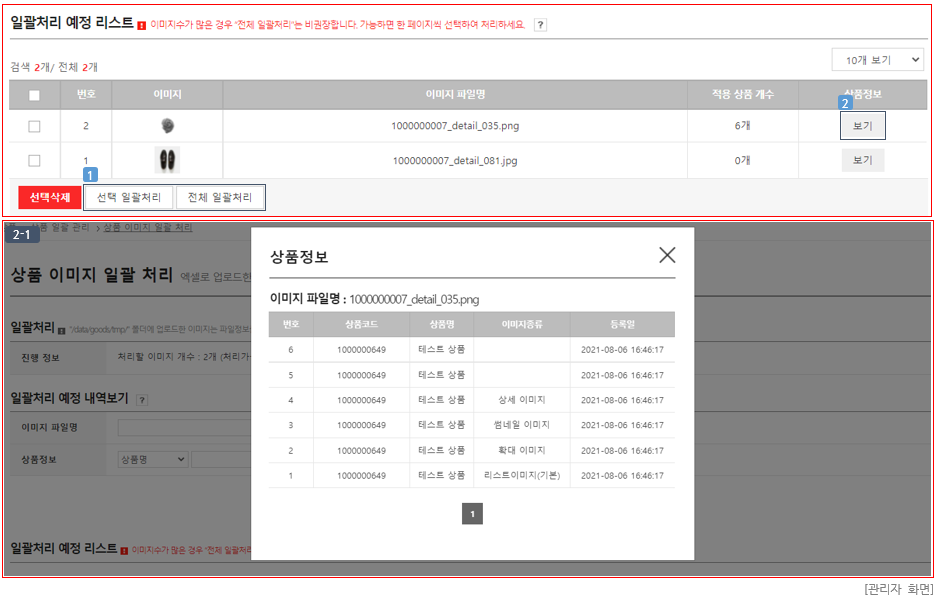Viewport: 939px width, 601px height.
Task: Click the 상품 이미지 일괄 처리 breadcrumb link
Action: pos(148,227)
